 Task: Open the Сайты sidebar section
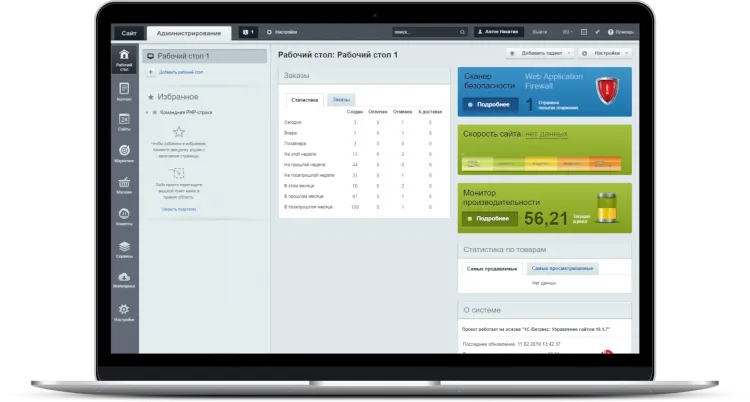click(124, 122)
